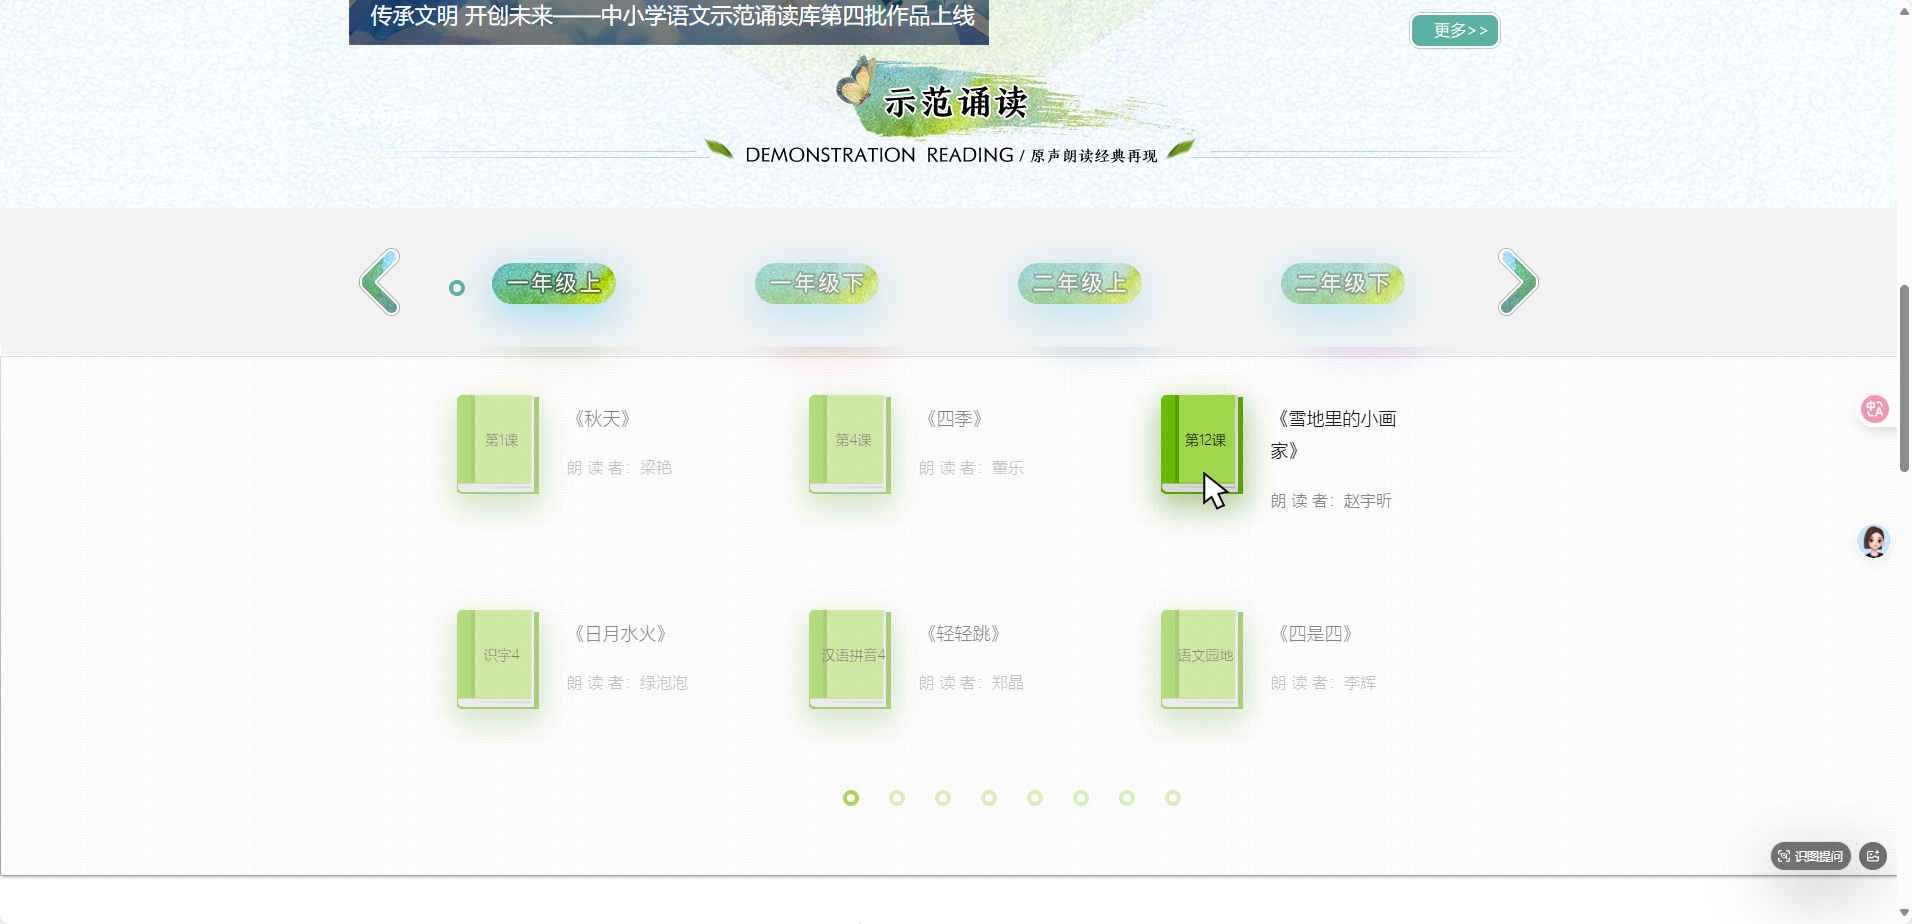Image resolution: width=1912 pixels, height=924 pixels.
Task: Open the virtual assistant avatar
Action: click(x=1873, y=541)
